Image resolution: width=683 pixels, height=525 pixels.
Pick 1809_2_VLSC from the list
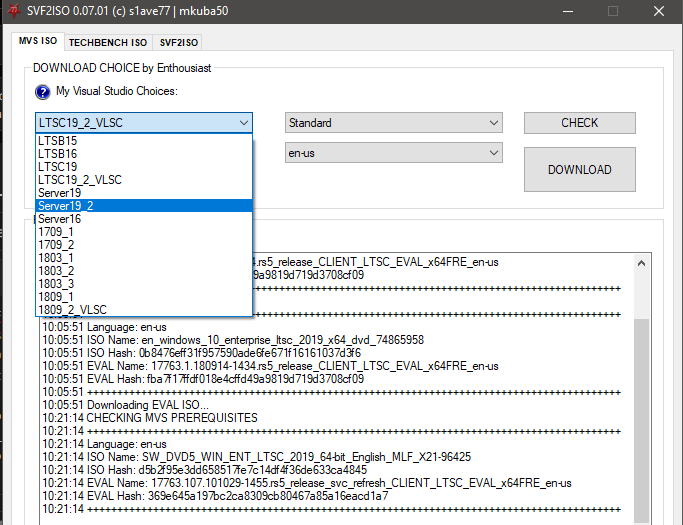[144, 310]
